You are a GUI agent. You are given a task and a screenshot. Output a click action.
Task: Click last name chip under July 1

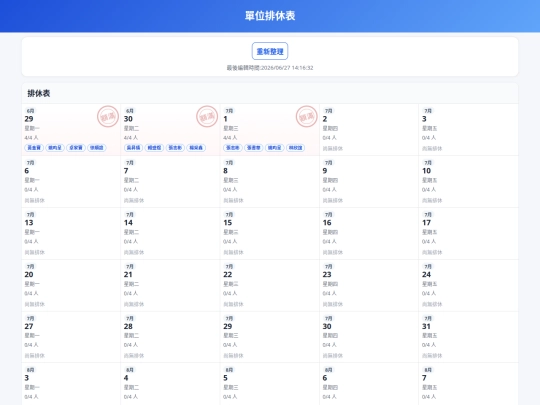click(295, 148)
